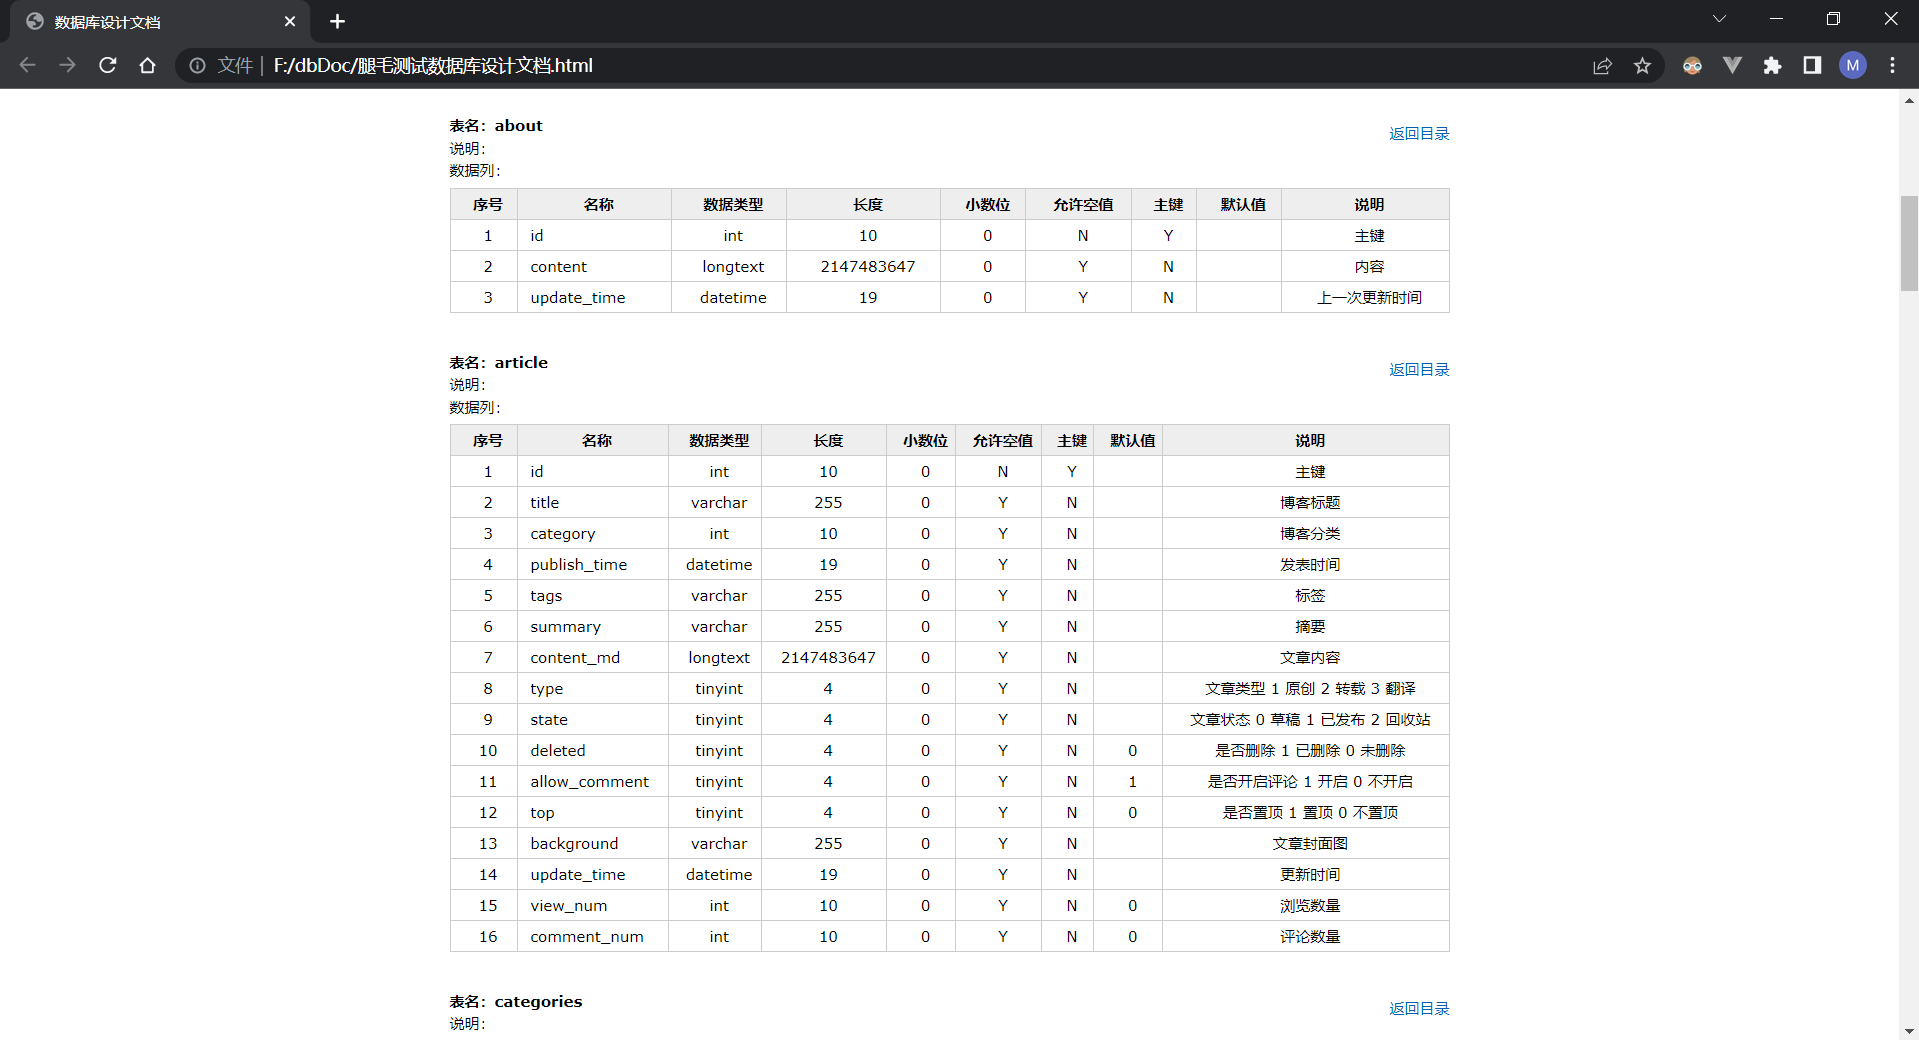Click 'tags' field name cell
This screenshot has width=1919, height=1040.
coord(593,595)
